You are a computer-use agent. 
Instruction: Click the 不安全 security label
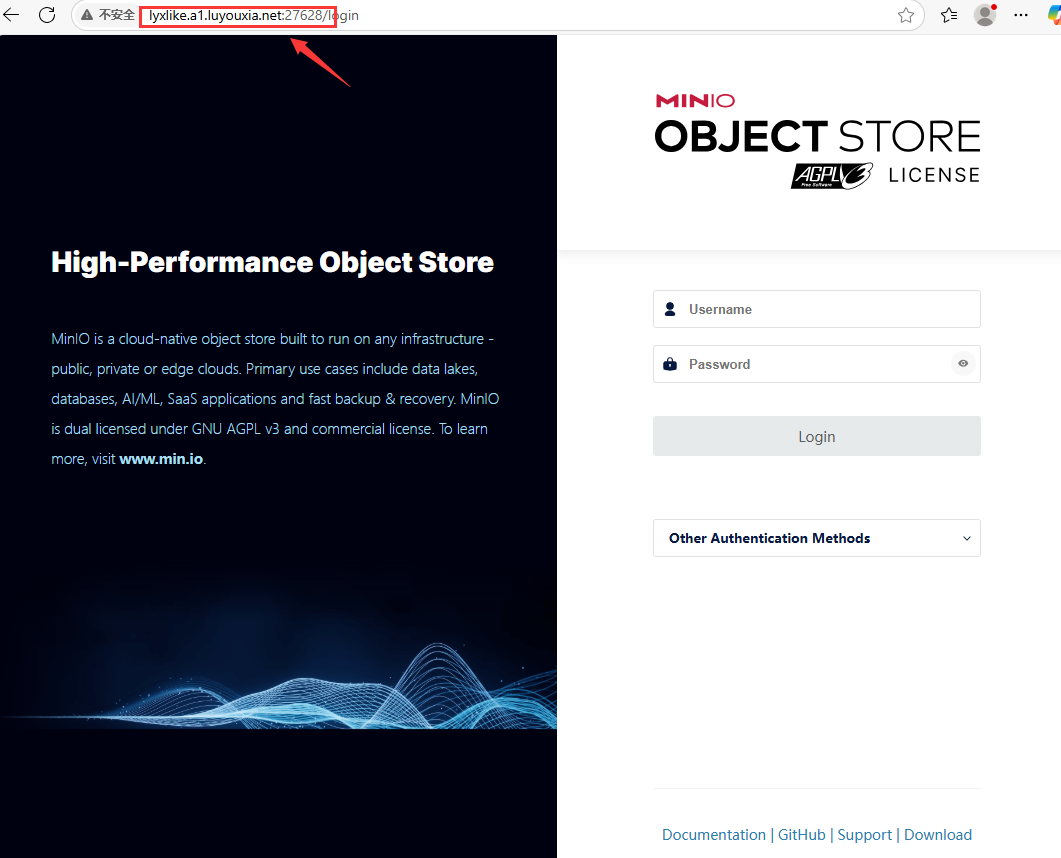116,15
